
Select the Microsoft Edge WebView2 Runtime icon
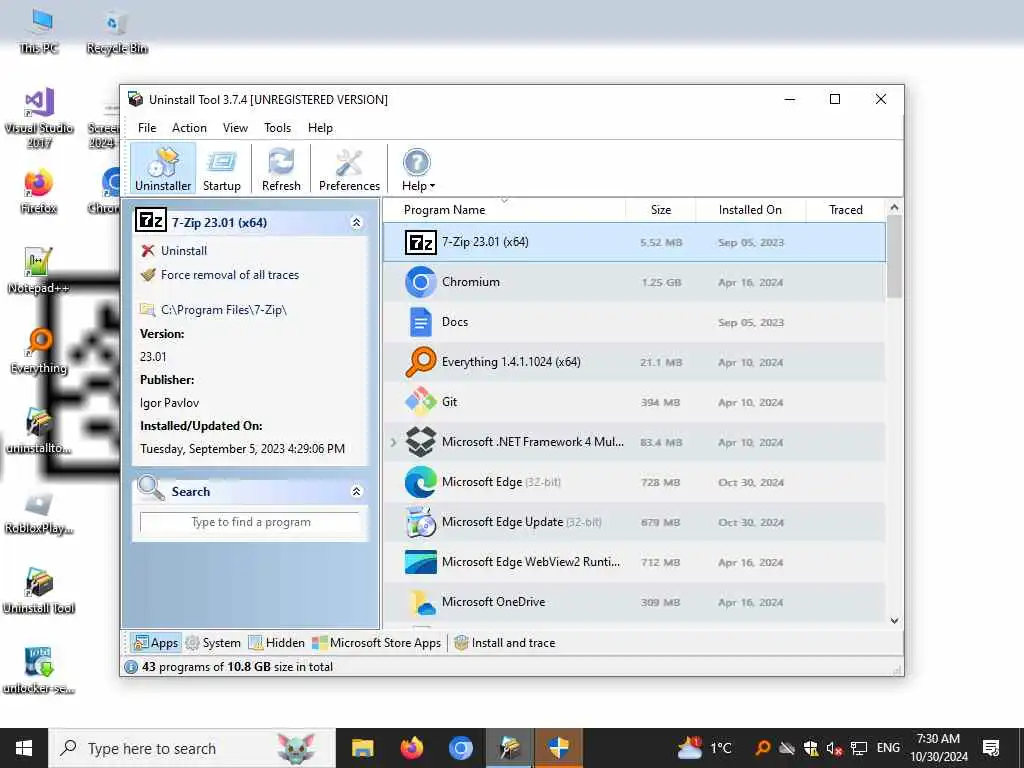pos(421,562)
